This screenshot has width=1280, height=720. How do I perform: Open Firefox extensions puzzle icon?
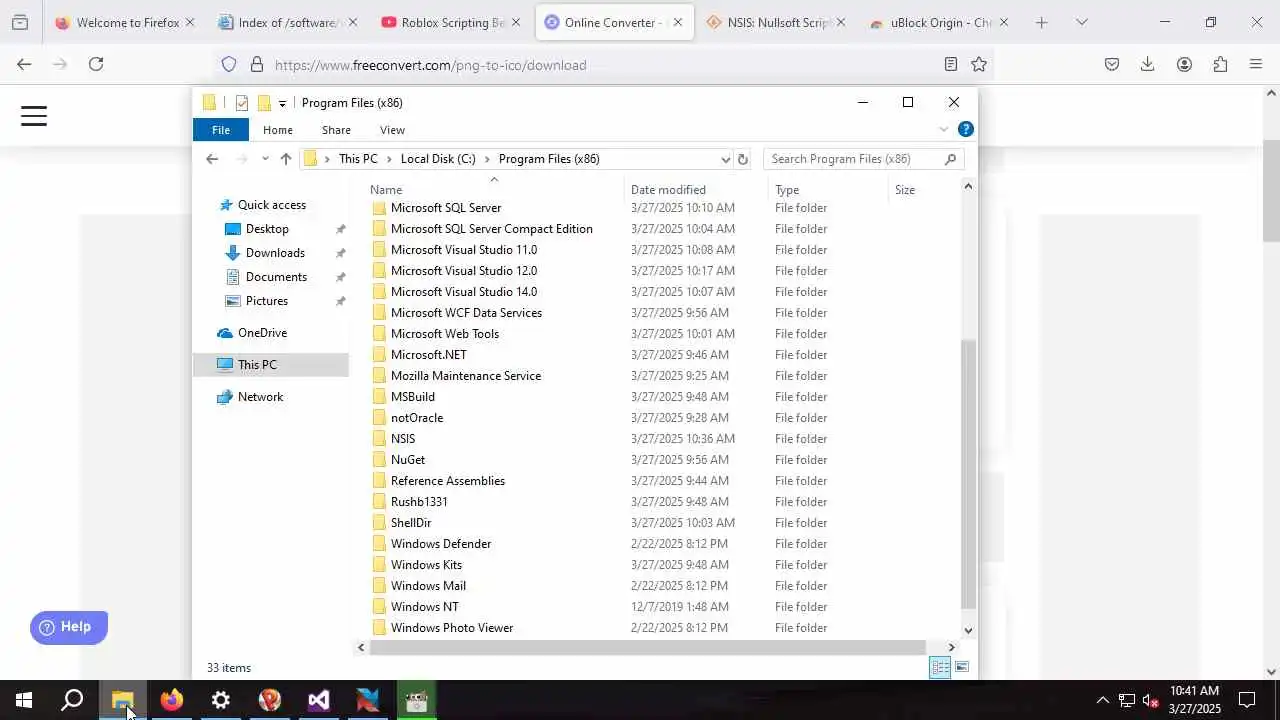tap(1220, 64)
